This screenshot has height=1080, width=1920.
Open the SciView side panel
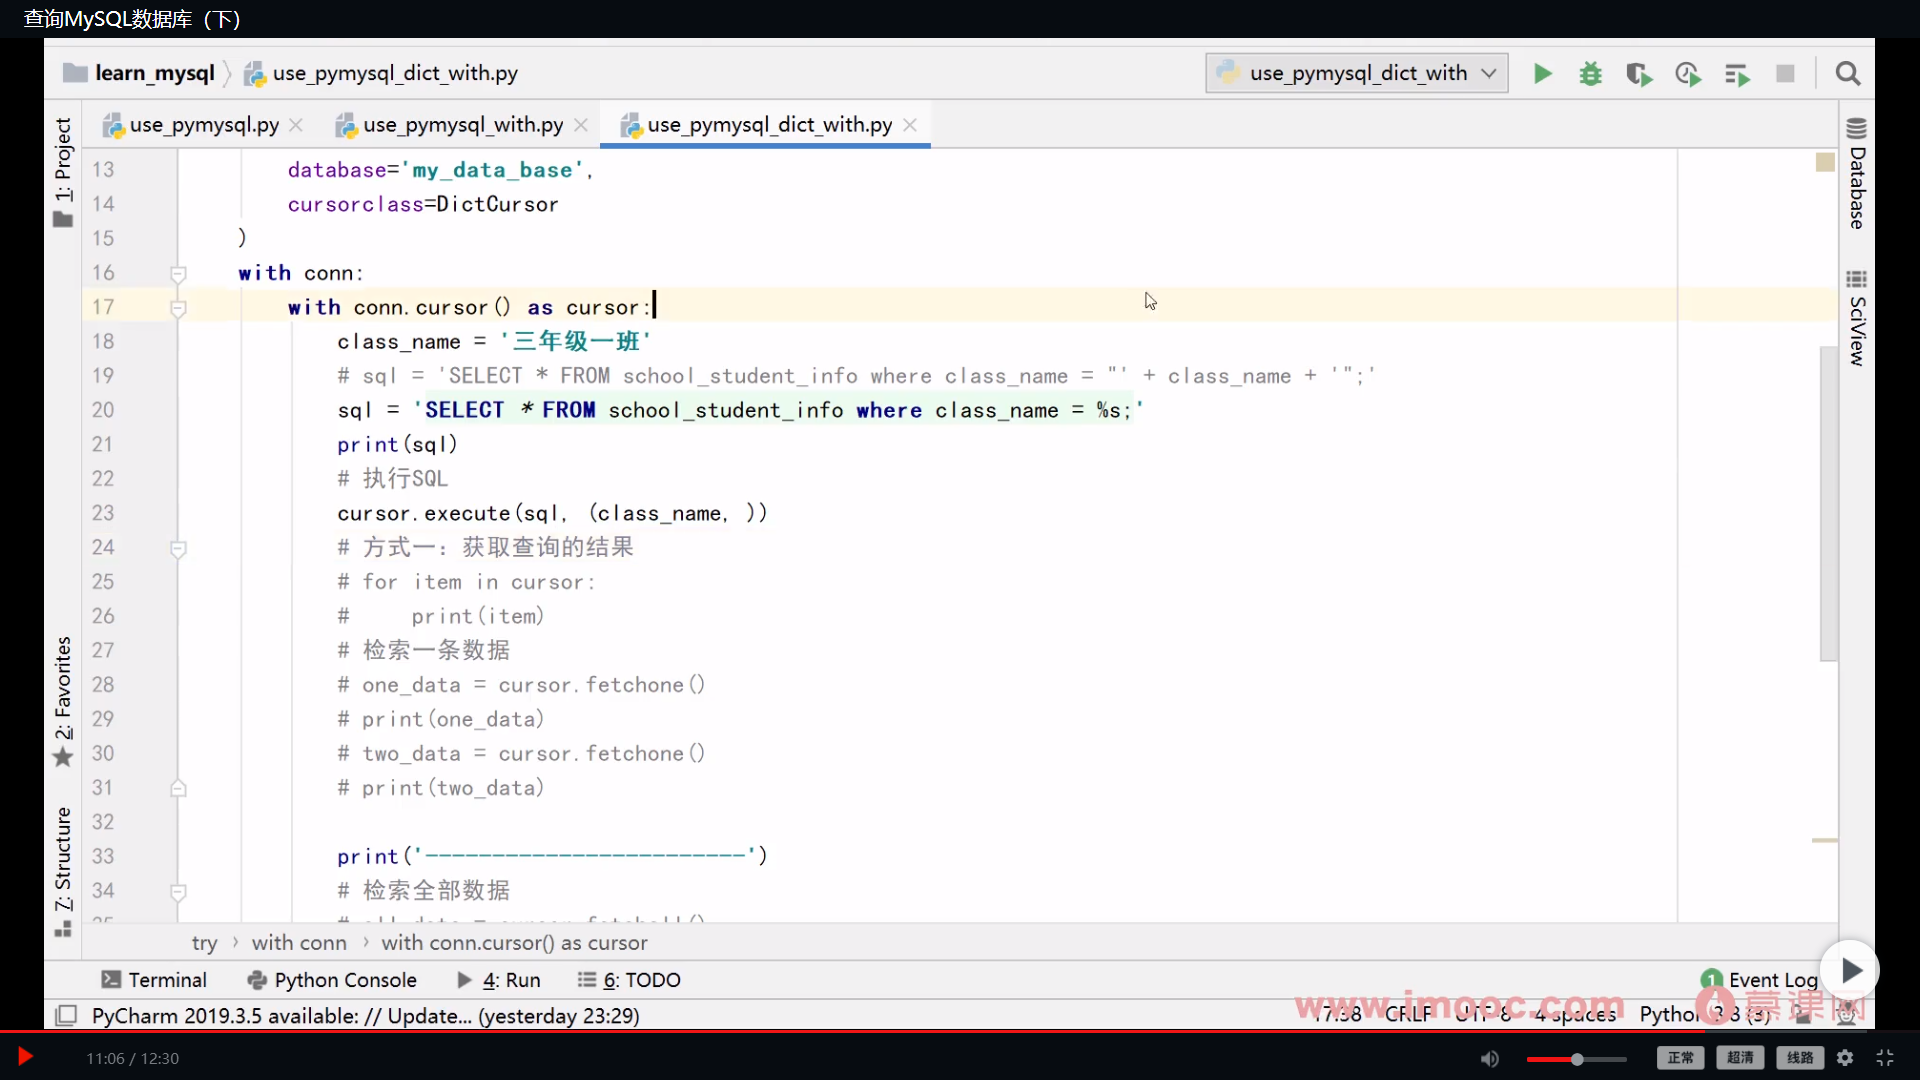(x=1857, y=318)
